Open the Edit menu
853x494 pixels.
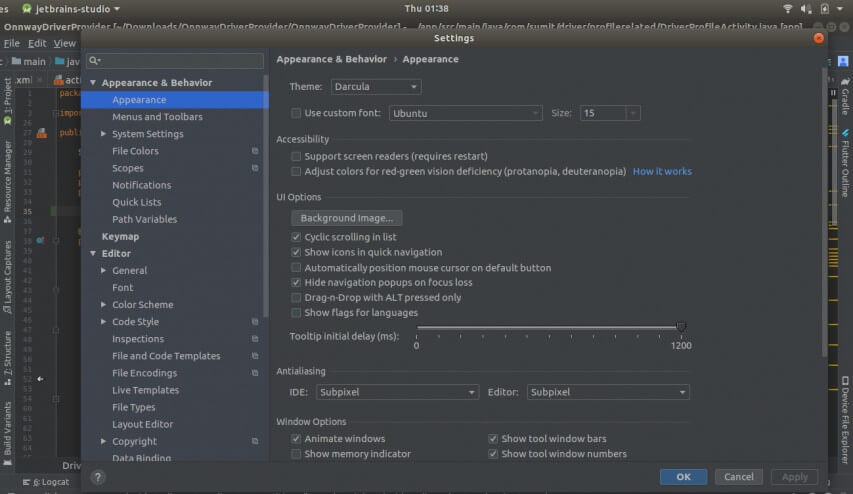(37, 44)
